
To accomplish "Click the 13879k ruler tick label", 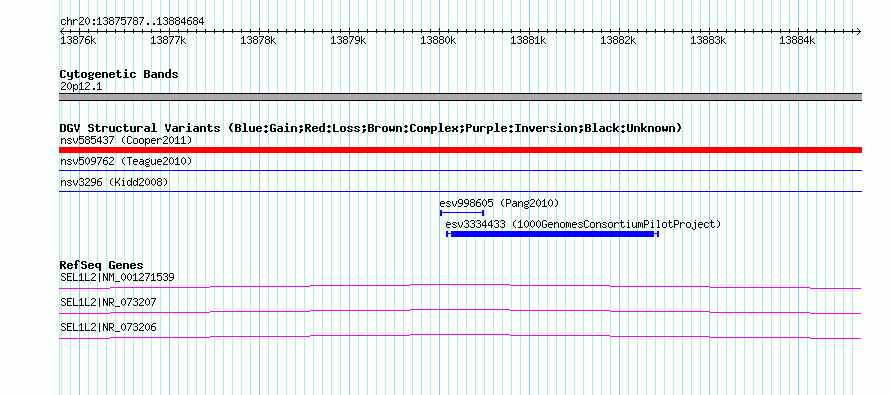I will pyautogui.click(x=348, y=40).
